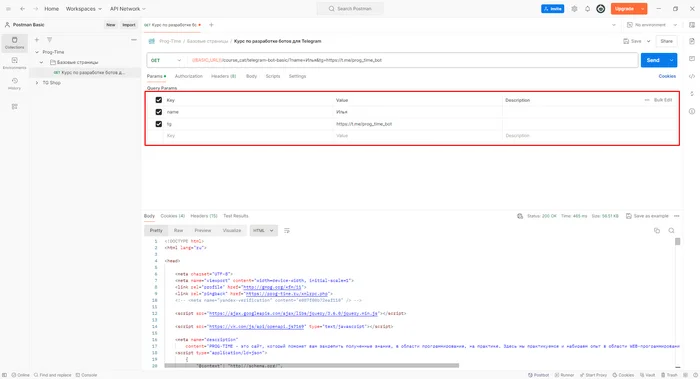Open the HTML format dropdown
The width and height of the screenshot is (700, 379).
click(263, 231)
